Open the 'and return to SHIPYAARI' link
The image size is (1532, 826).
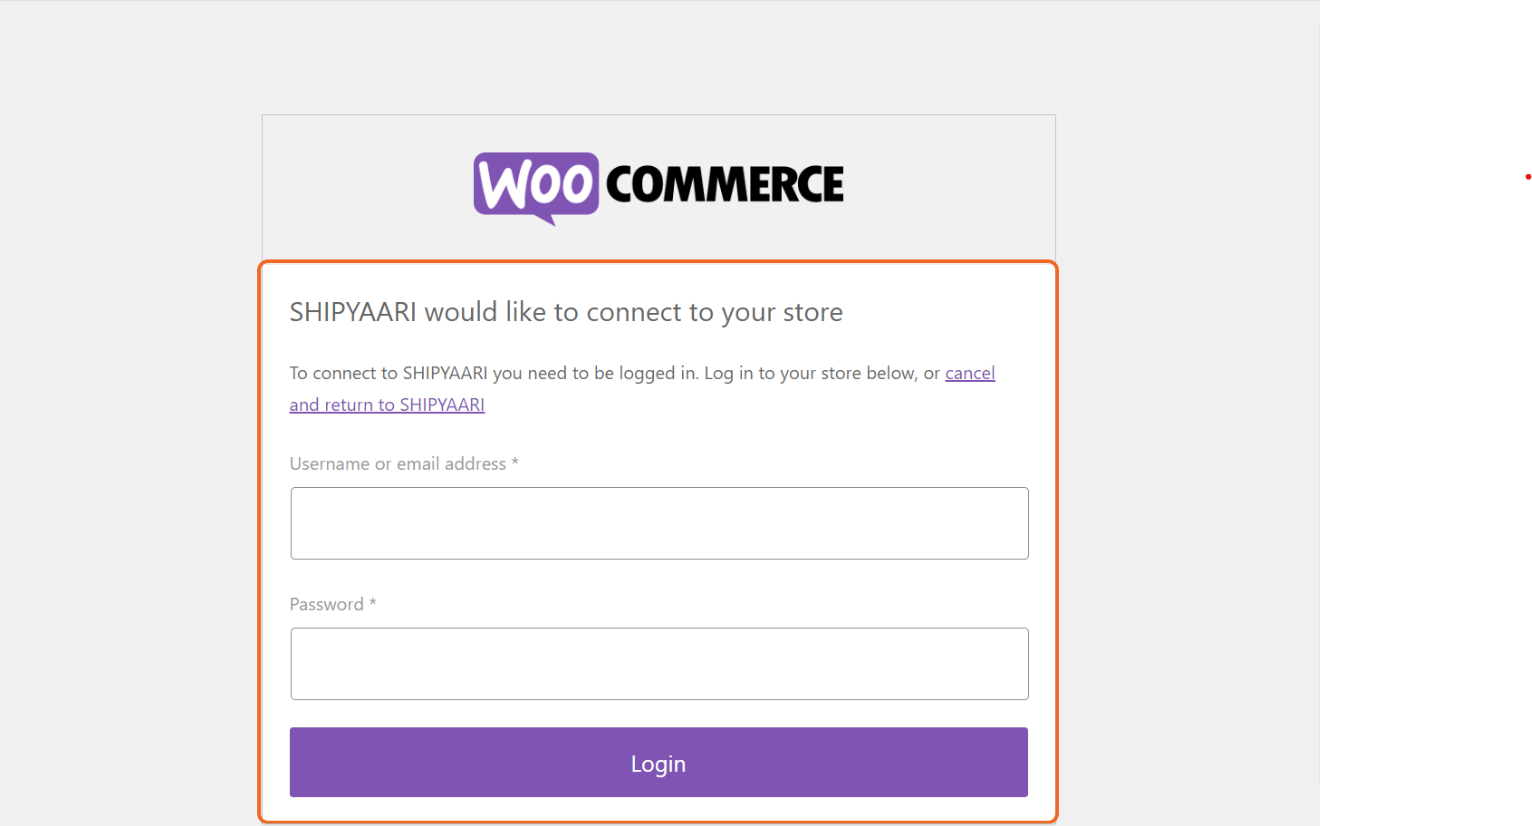387,405
